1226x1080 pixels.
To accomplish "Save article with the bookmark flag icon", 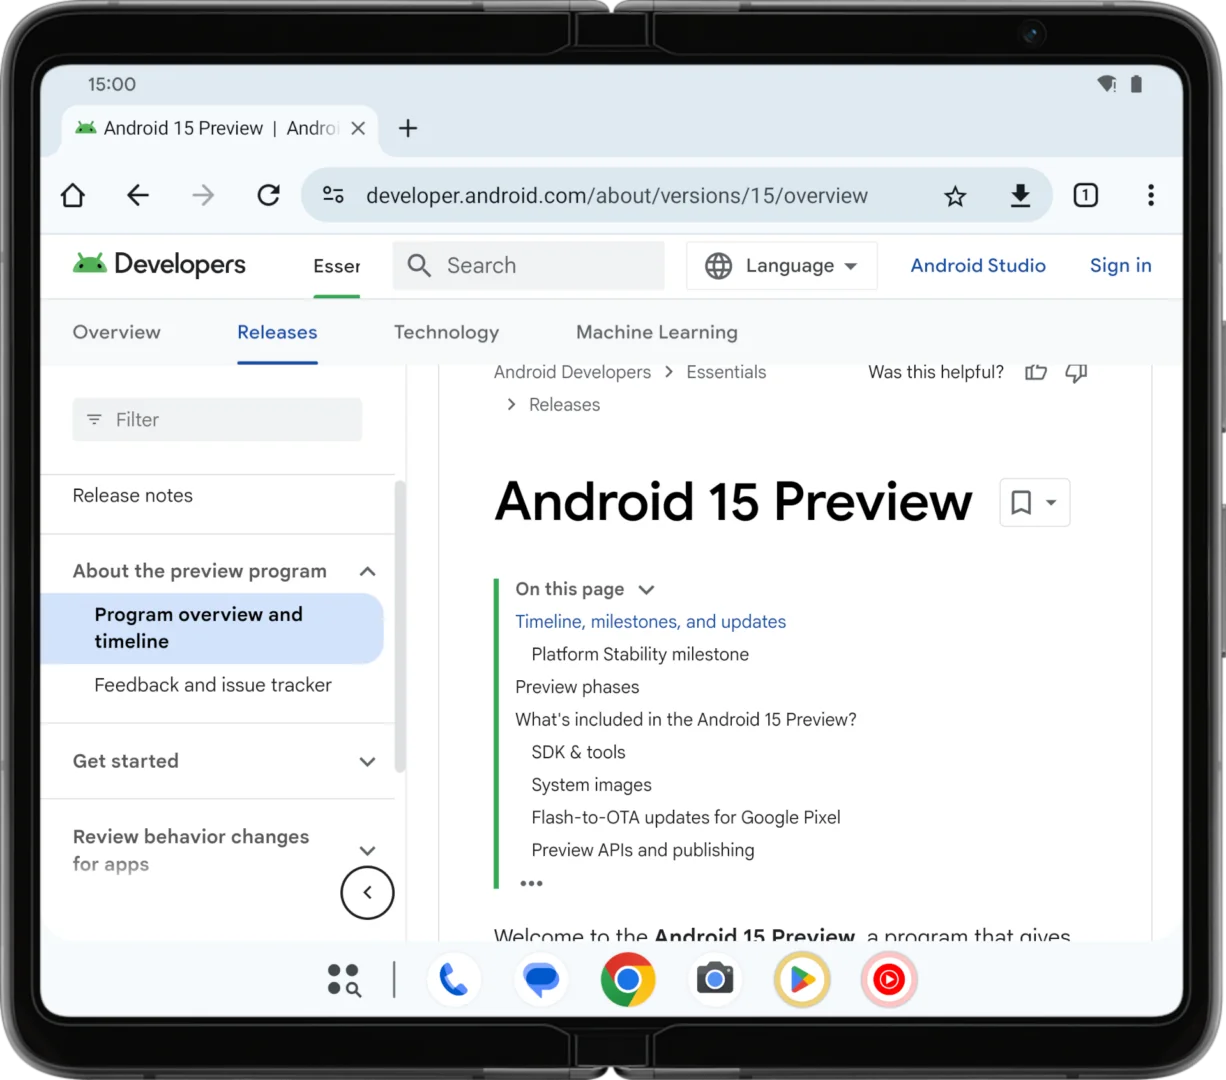I will point(1022,502).
